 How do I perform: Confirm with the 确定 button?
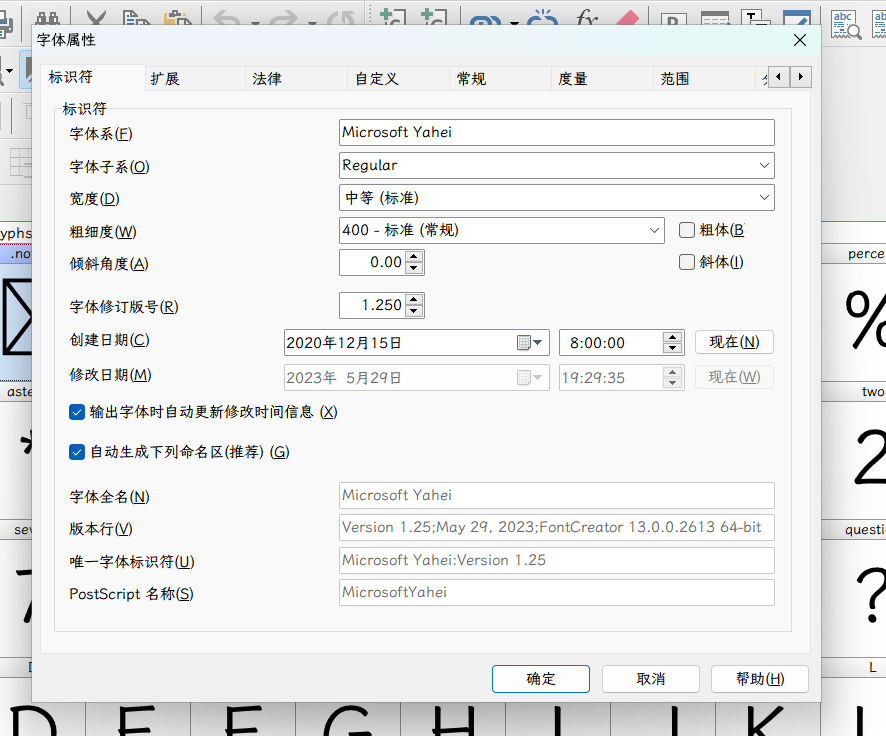[541, 678]
